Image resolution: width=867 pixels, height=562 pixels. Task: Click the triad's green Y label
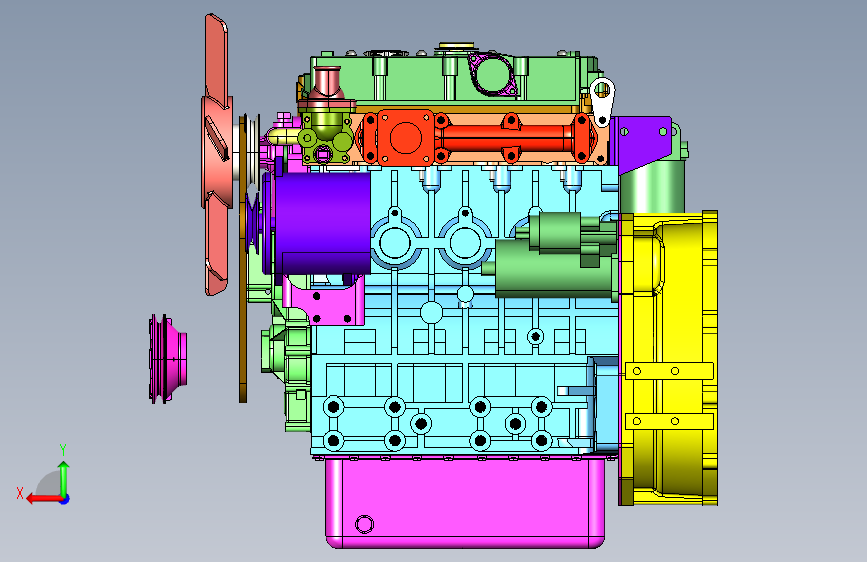[63, 450]
